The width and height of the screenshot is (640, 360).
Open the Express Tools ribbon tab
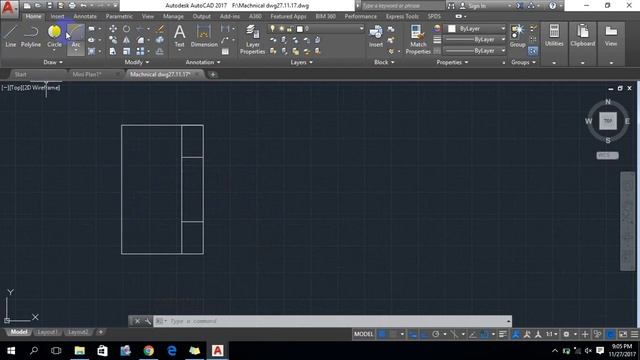point(402,16)
